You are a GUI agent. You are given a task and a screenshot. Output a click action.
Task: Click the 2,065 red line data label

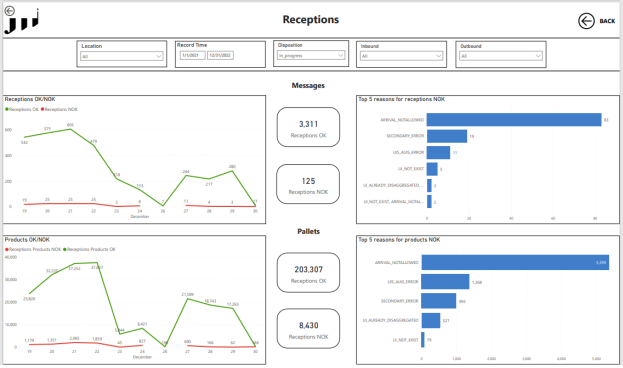[74, 339]
